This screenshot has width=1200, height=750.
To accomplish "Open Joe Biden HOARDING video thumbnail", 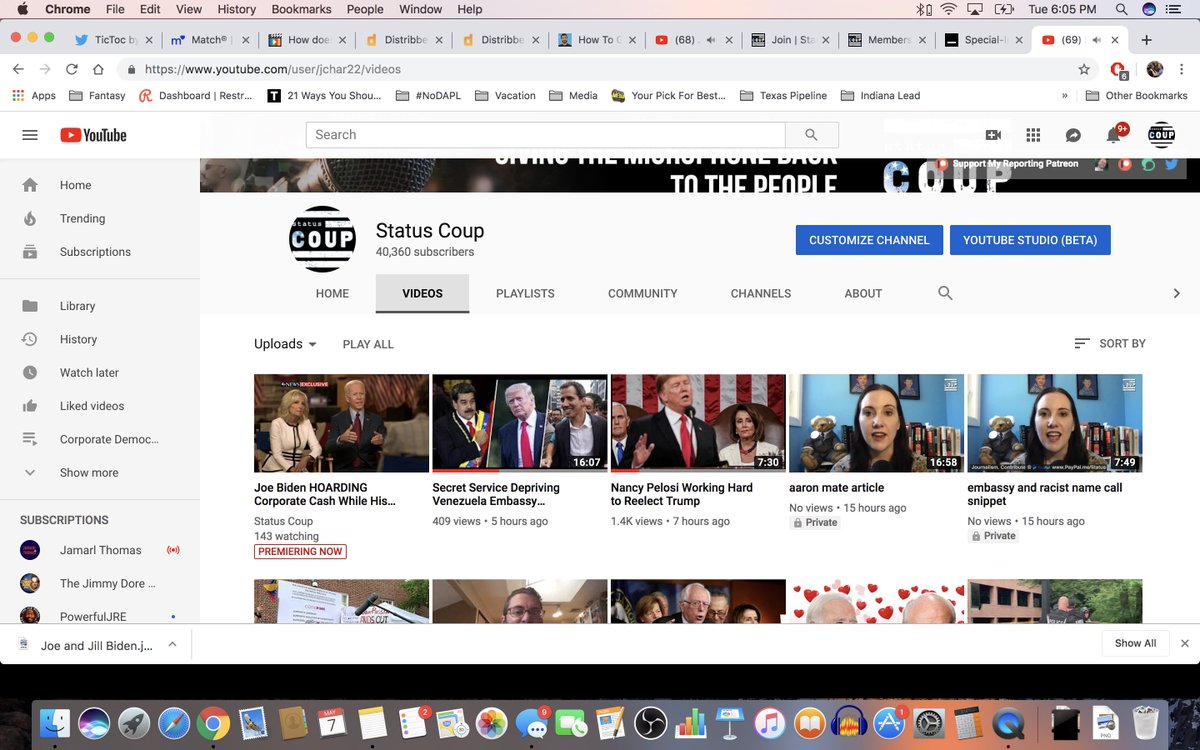I will [341, 423].
